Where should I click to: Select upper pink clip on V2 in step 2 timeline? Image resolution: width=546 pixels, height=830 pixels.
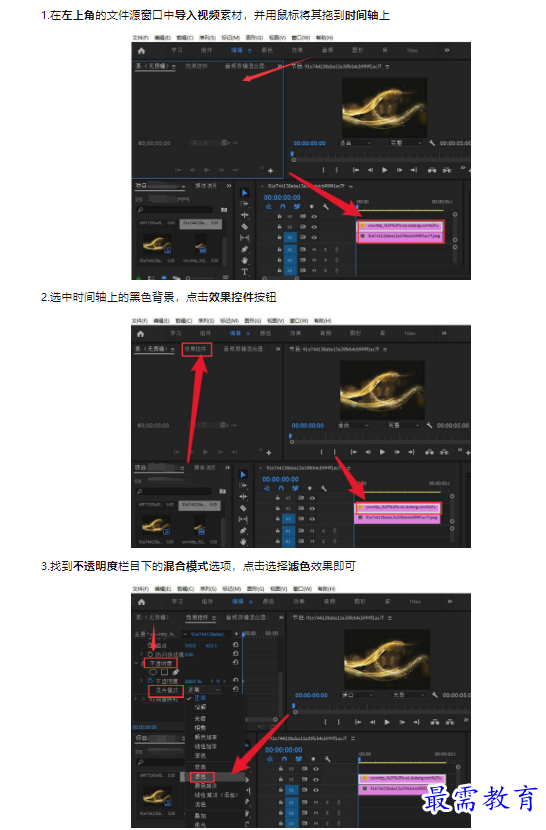coord(397,507)
